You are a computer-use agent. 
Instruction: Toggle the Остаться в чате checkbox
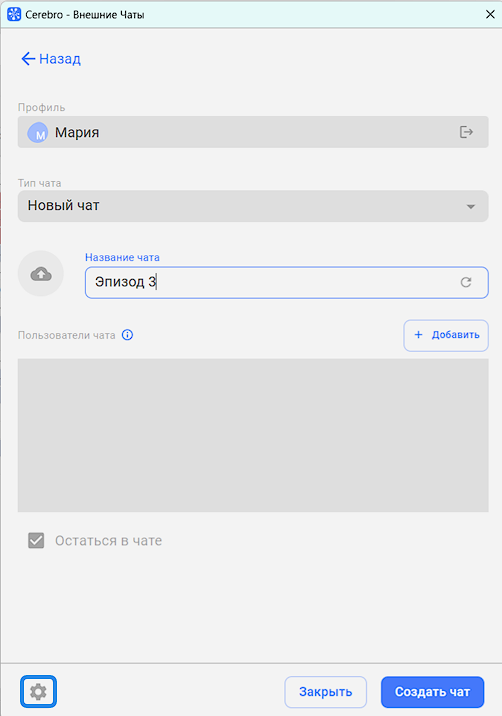[x=36, y=540]
